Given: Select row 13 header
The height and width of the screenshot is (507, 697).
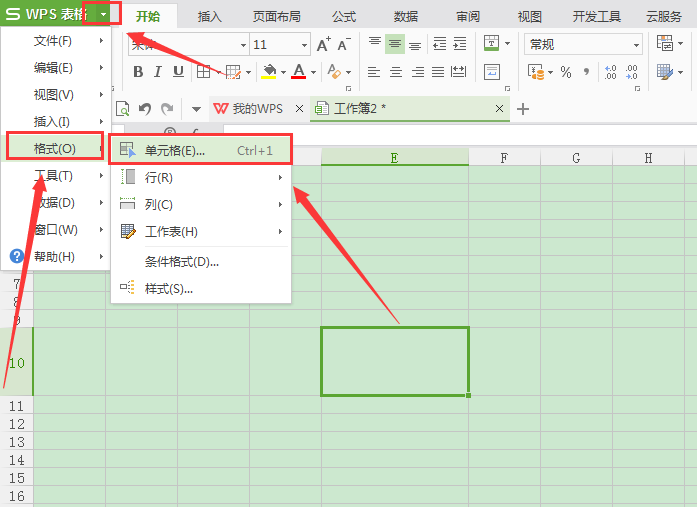Looking at the screenshot, I should pos(16,442).
